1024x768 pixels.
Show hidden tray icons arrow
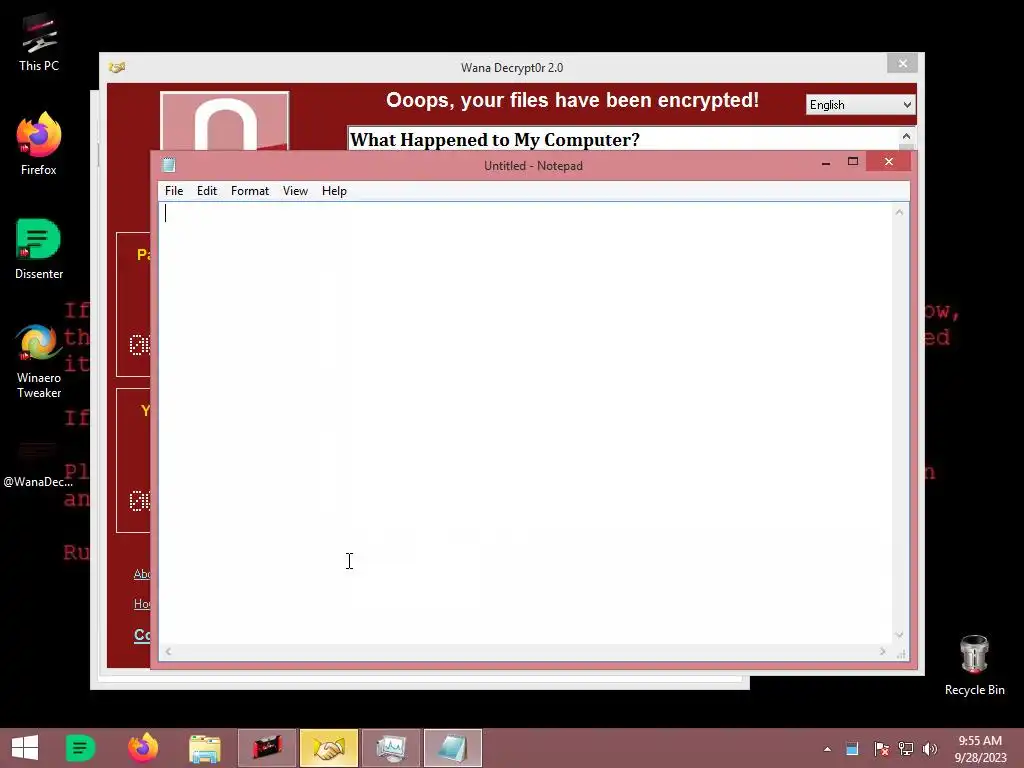point(827,749)
